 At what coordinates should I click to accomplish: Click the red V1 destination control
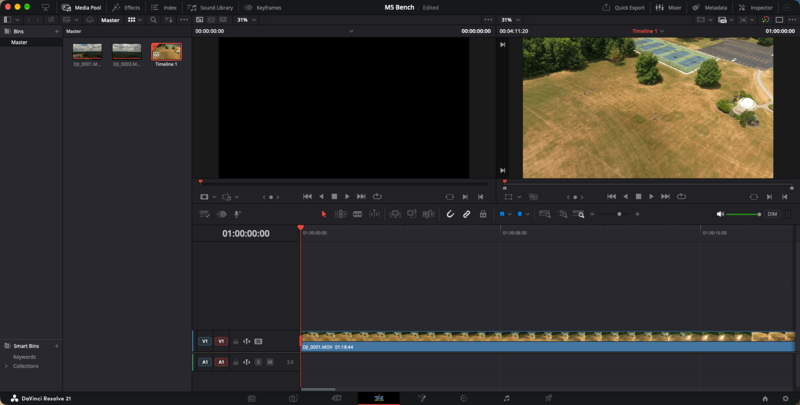point(221,341)
